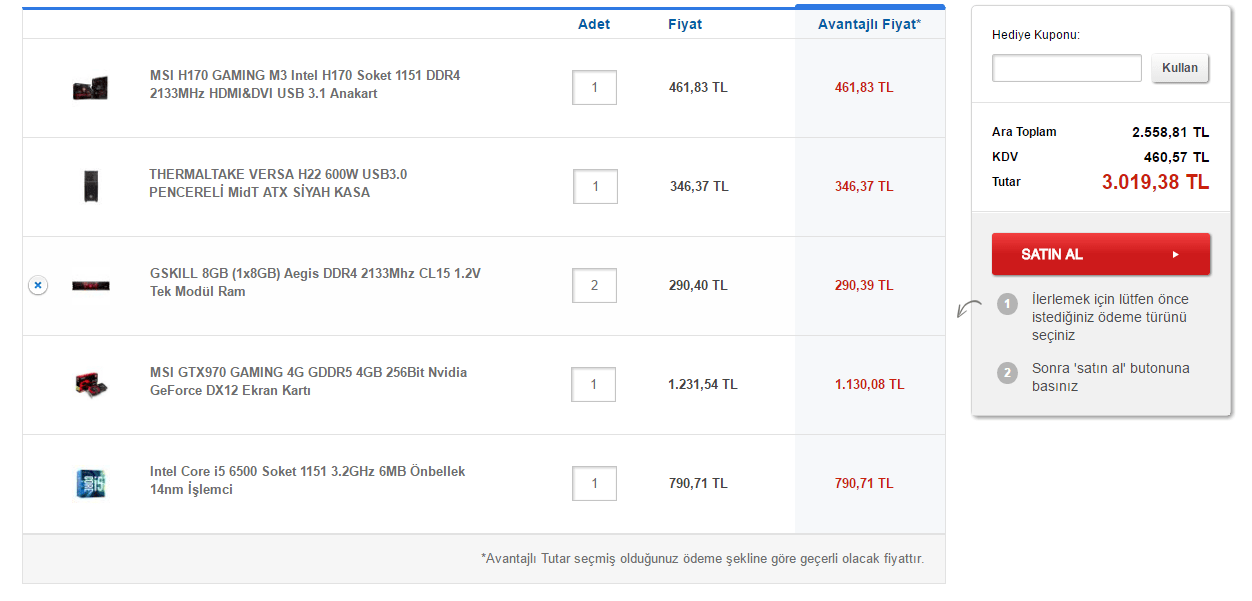Focus the GSKILL RAM quantity box
The width and height of the screenshot is (1252, 601).
tap(594, 286)
